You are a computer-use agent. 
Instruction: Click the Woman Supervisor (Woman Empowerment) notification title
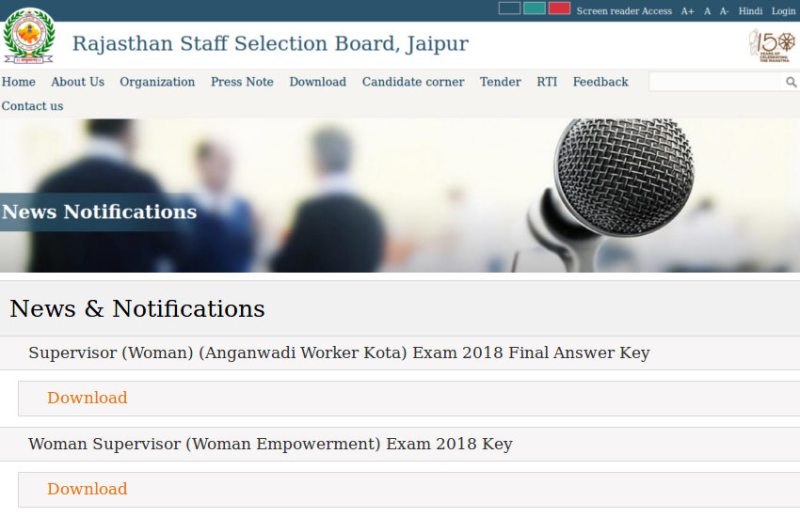[x=270, y=444]
